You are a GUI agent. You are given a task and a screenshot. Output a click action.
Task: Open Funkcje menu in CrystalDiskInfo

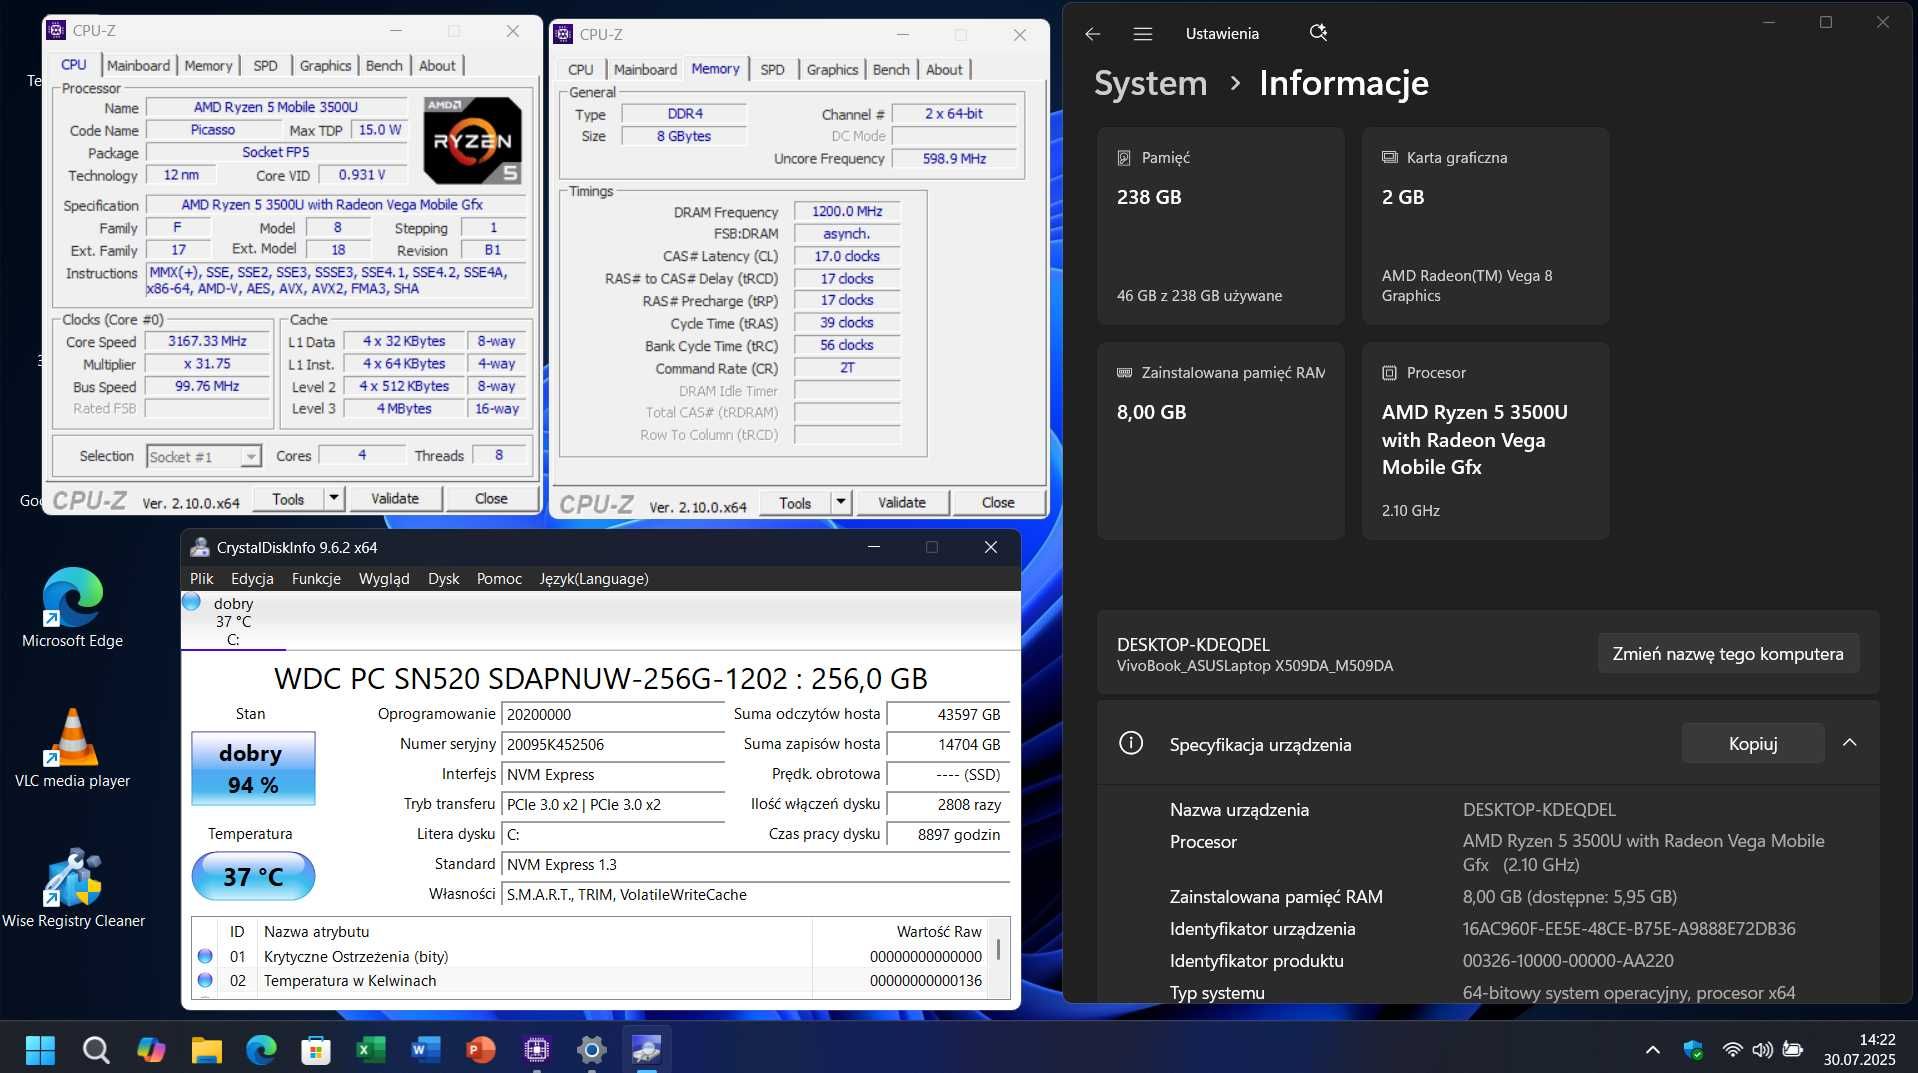point(316,578)
